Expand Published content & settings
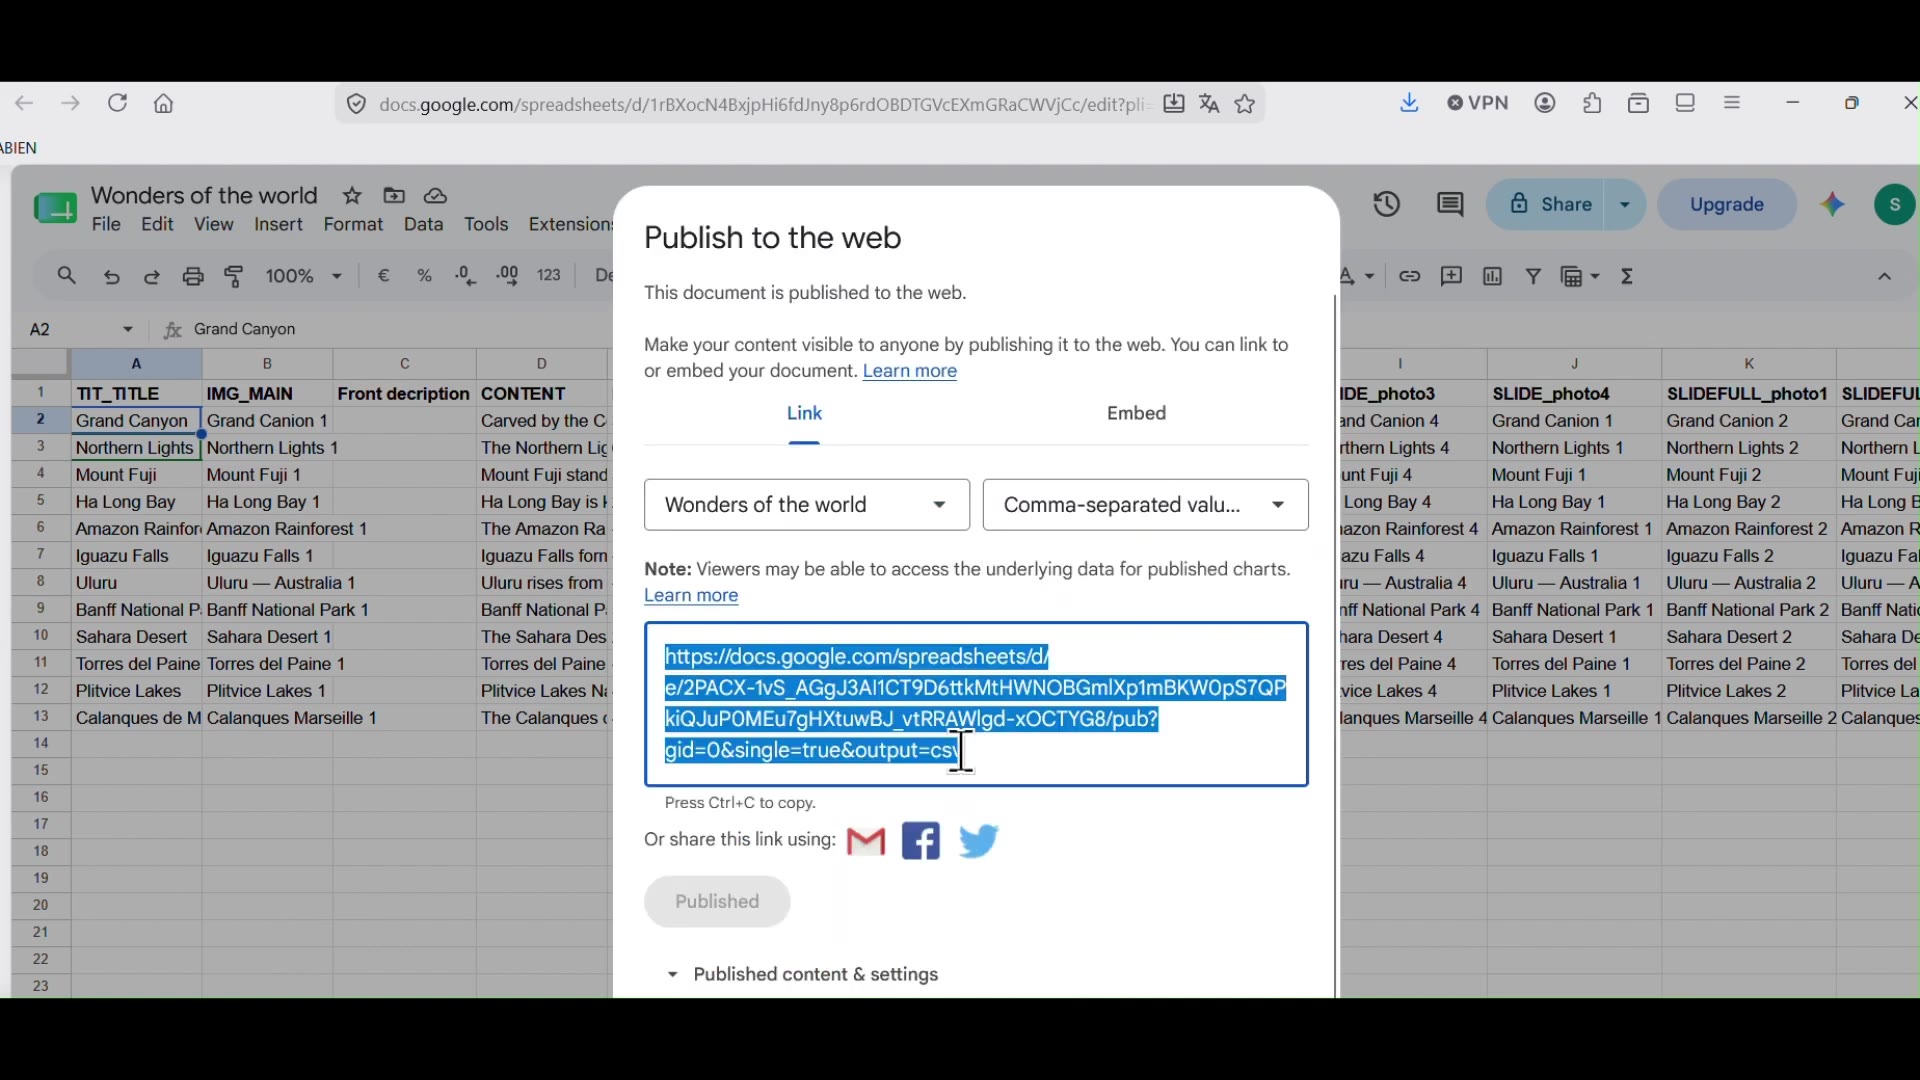 coord(805,975)
